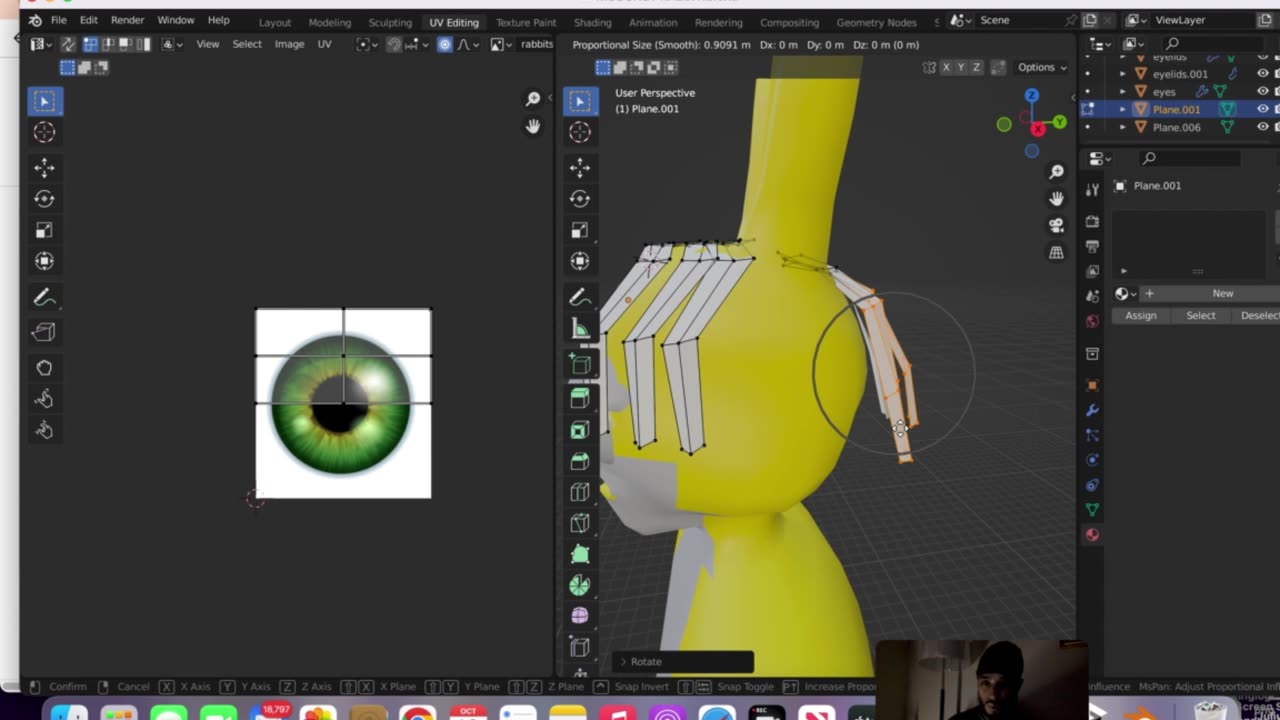Expand the eyes outliner entry
Screen dimensions: 1280x720
point(1122,91)
